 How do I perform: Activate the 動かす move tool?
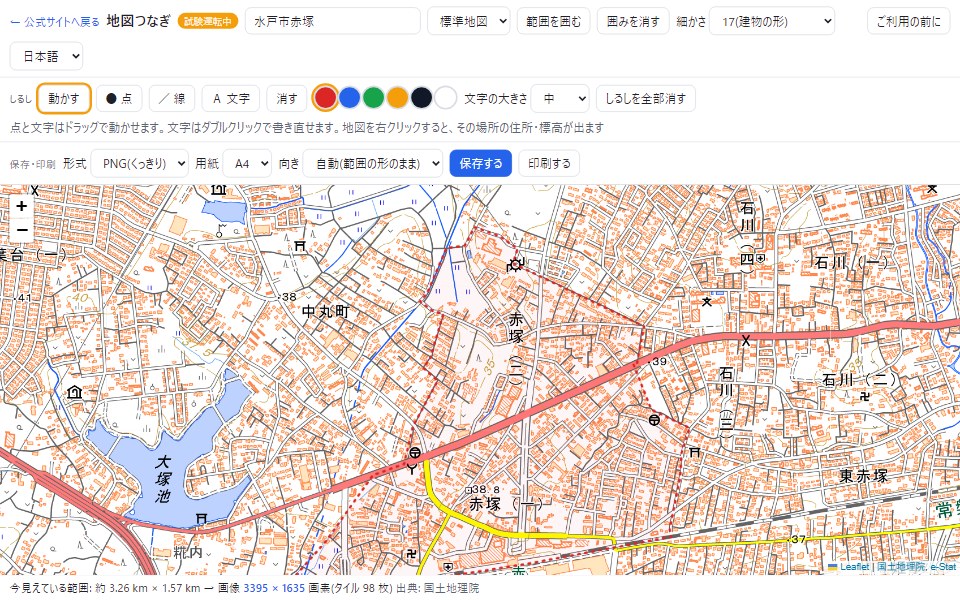point(64,99)
